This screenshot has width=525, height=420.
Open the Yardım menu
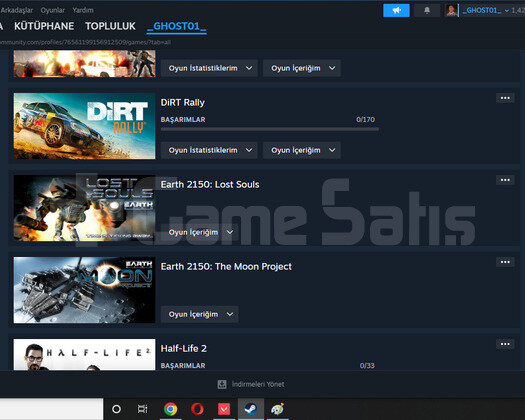pos(83,10)
